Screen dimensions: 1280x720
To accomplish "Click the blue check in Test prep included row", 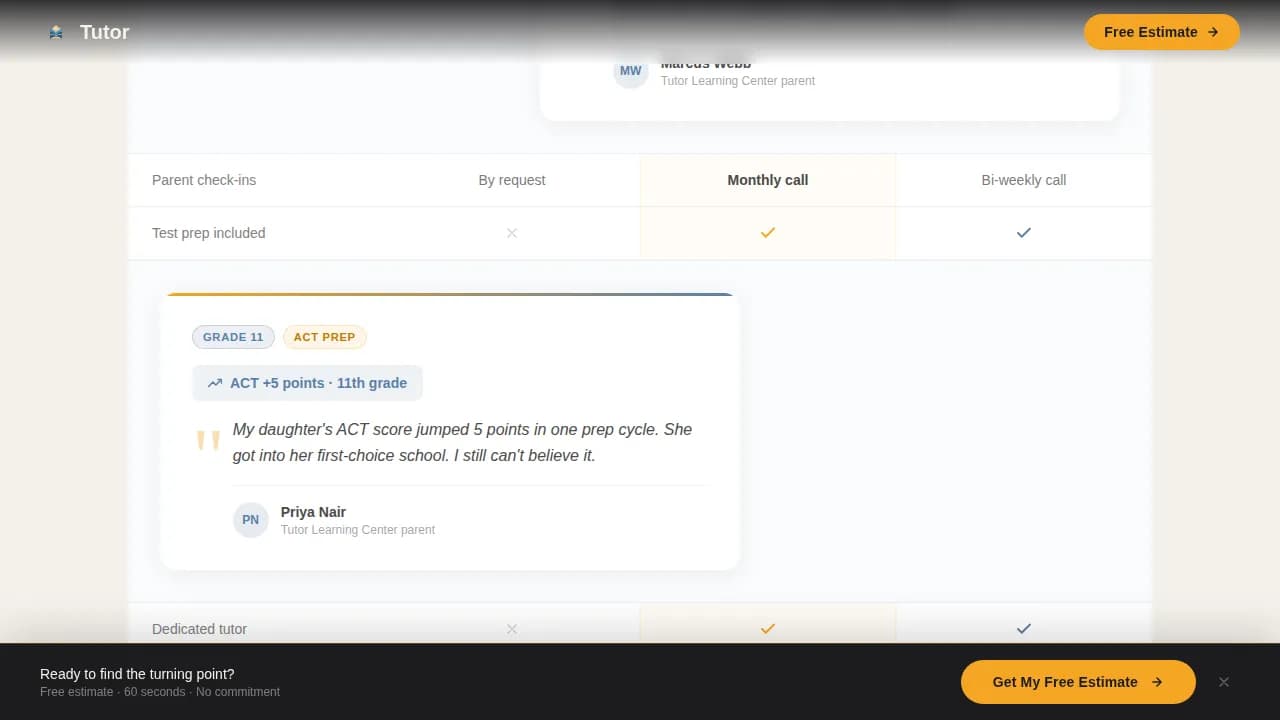I will 1024,233.
